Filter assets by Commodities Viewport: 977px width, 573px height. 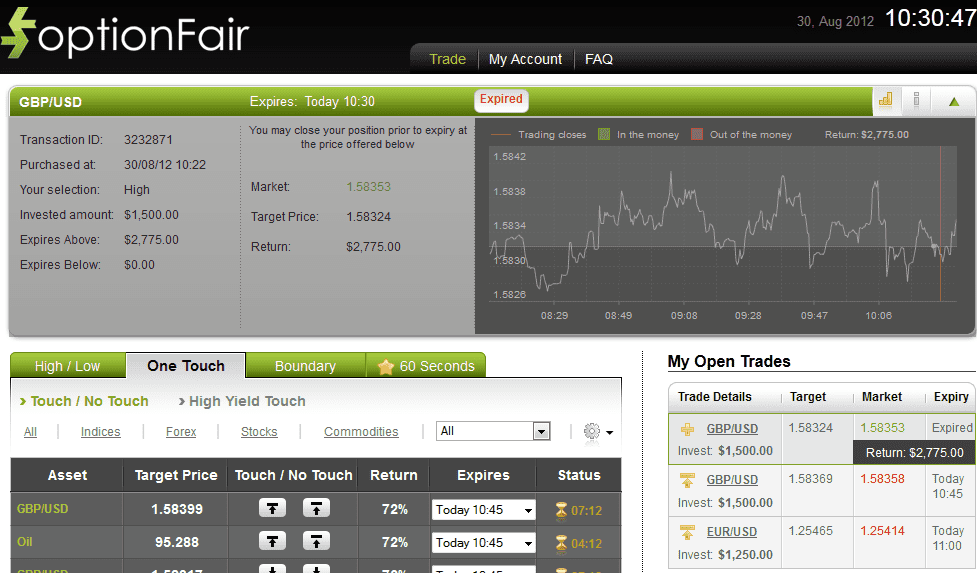(361, 432)
